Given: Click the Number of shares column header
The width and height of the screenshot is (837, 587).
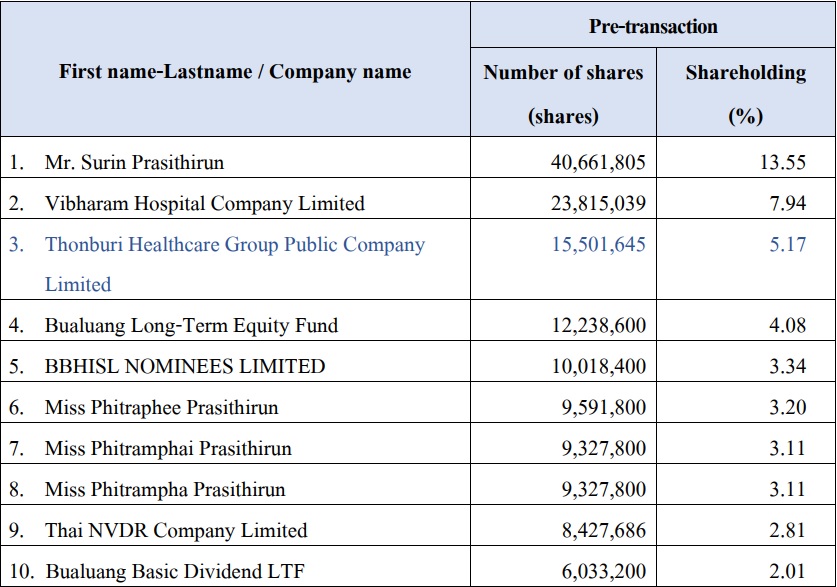Looking at the screenshot, I should pos(563,93).
